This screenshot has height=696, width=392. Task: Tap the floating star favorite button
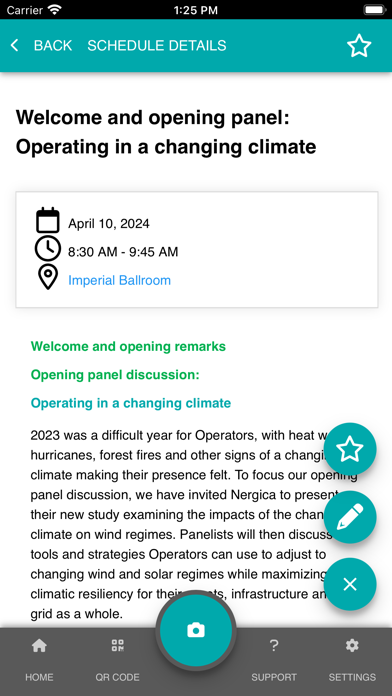[350, 449]
